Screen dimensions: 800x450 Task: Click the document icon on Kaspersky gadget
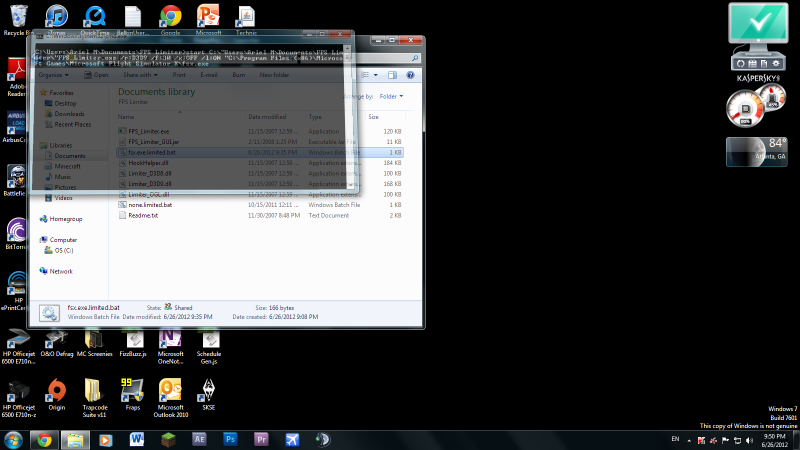coord(764,64)
